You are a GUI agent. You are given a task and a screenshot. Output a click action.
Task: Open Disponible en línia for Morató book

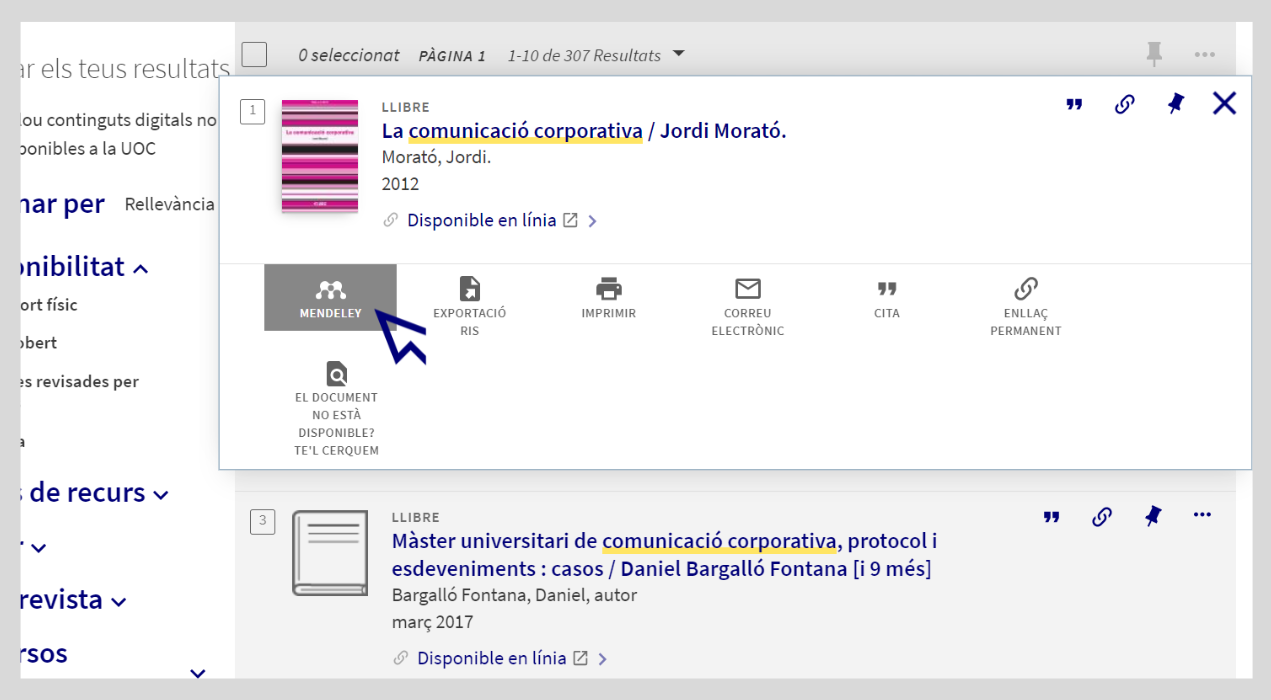[x=481, y=220]
